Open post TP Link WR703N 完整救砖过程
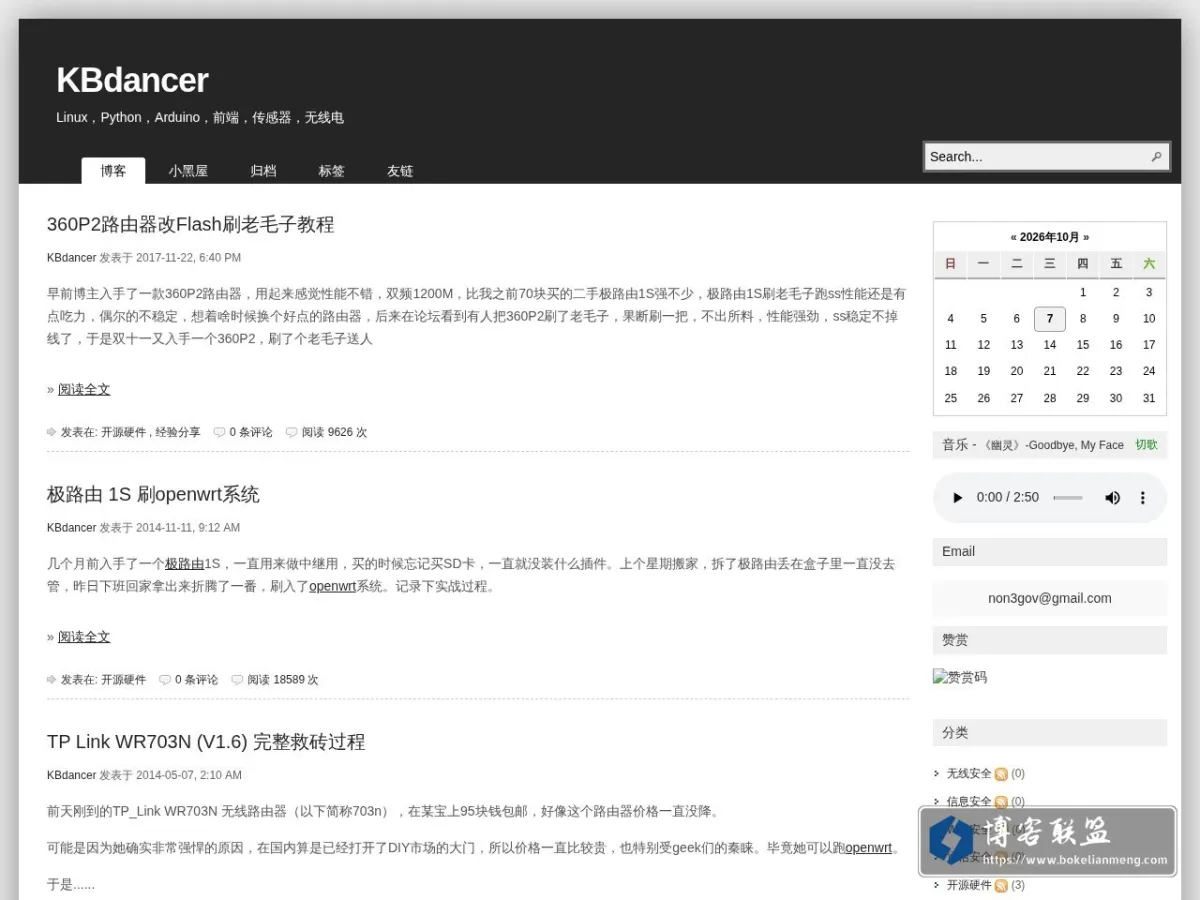Viewport: 1200px width, 900px height. click(x=206, y=742)
